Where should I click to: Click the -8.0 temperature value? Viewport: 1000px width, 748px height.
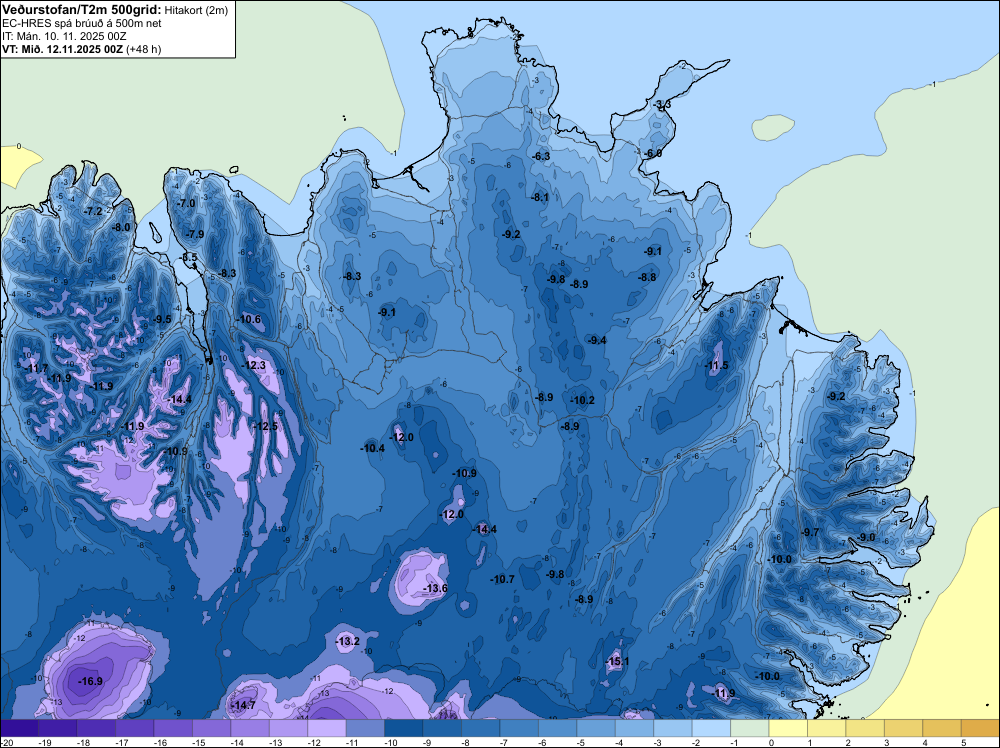121,227
